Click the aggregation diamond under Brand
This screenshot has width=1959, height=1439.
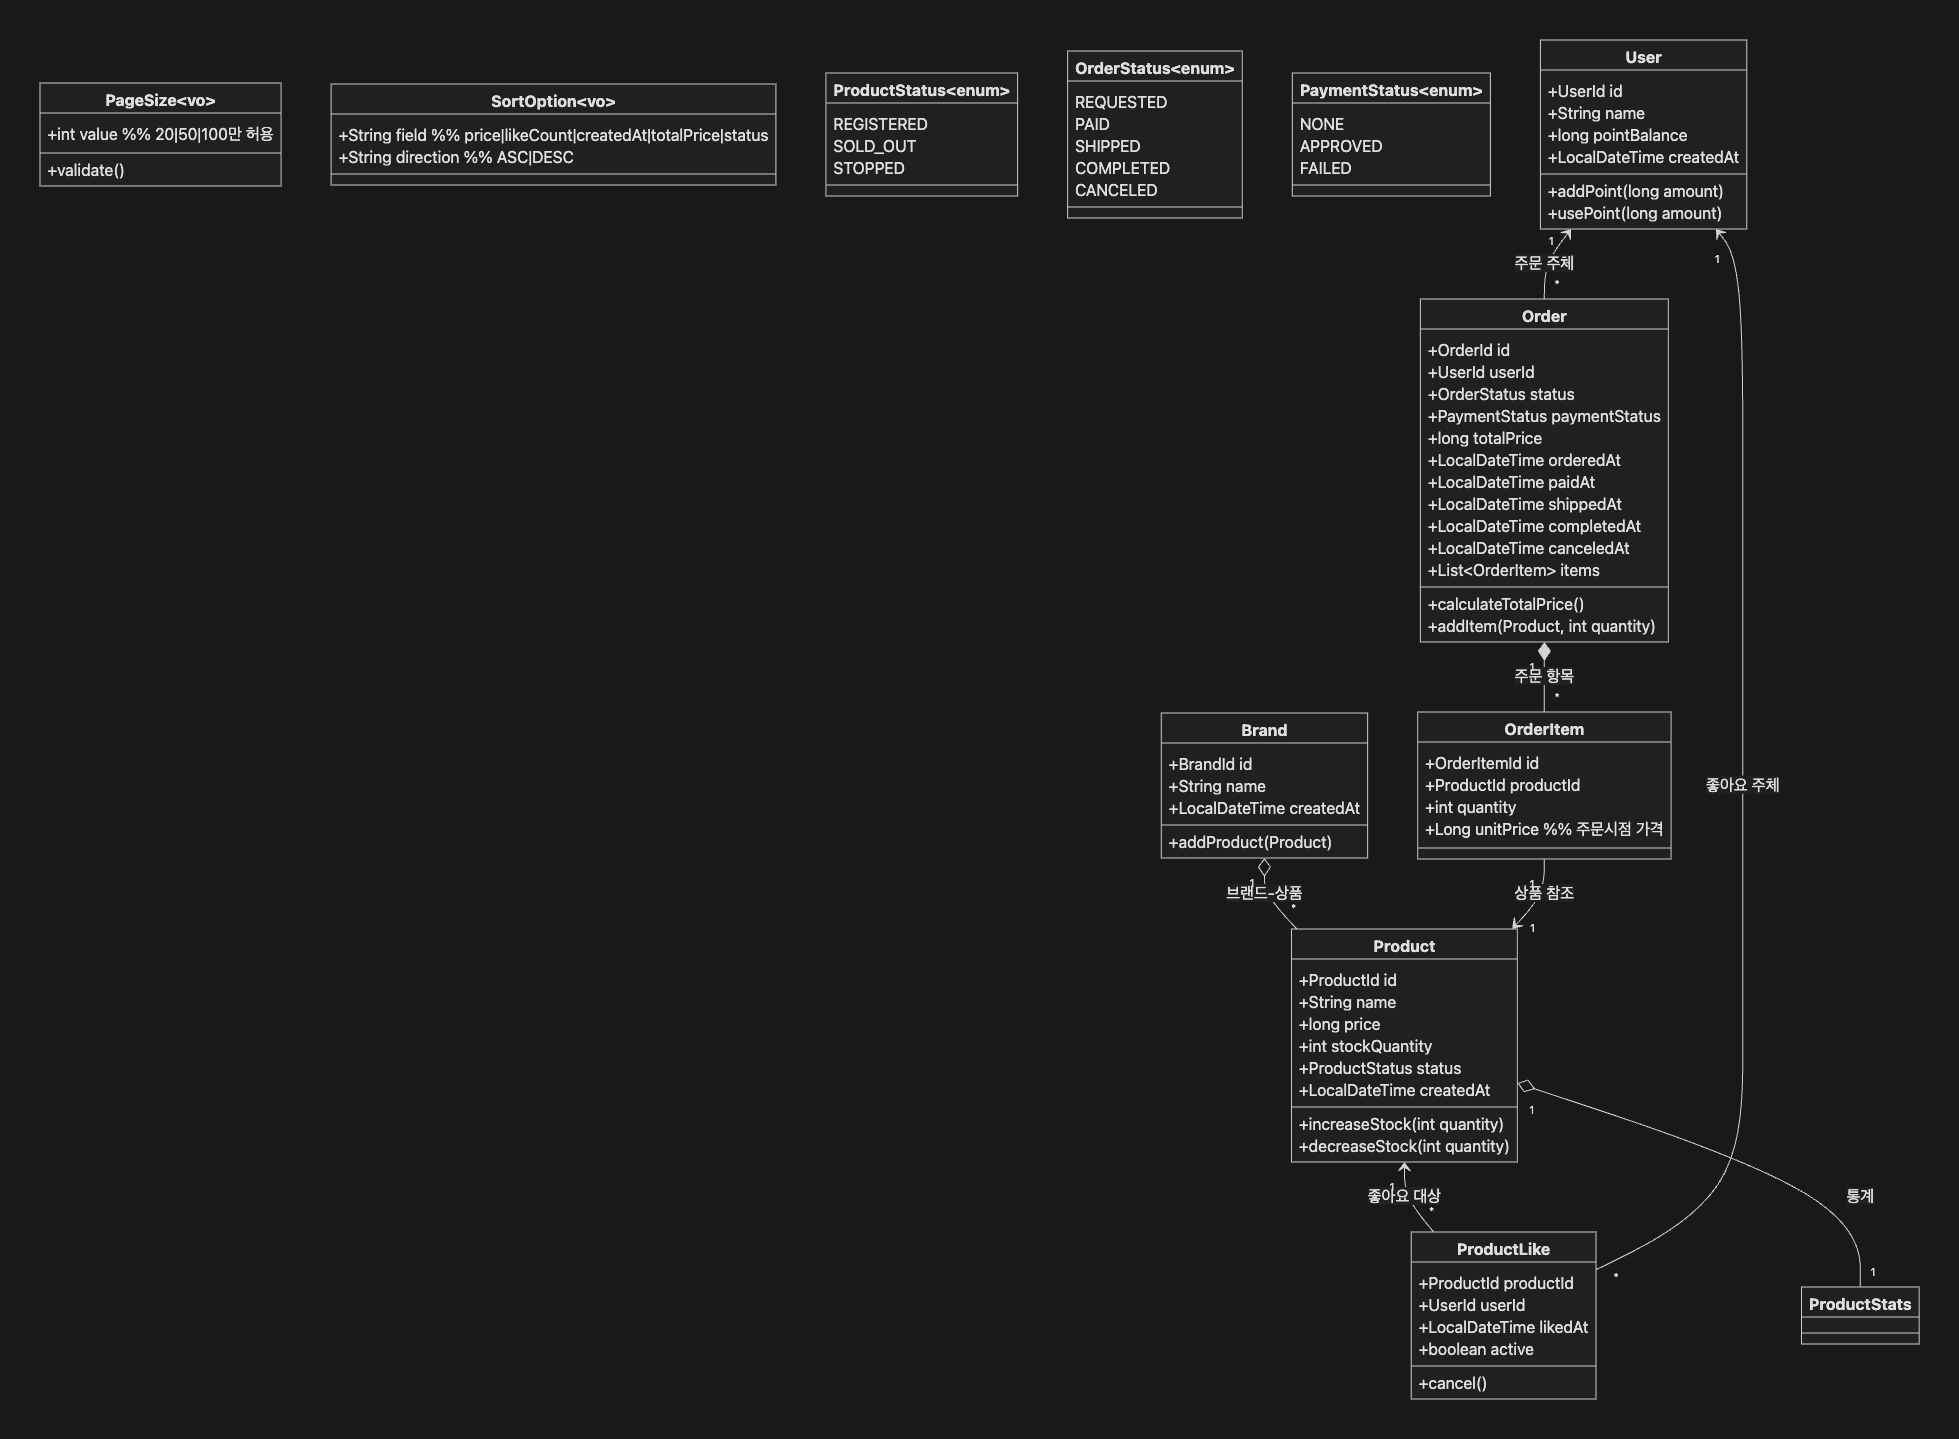(x=1264, y=867)
